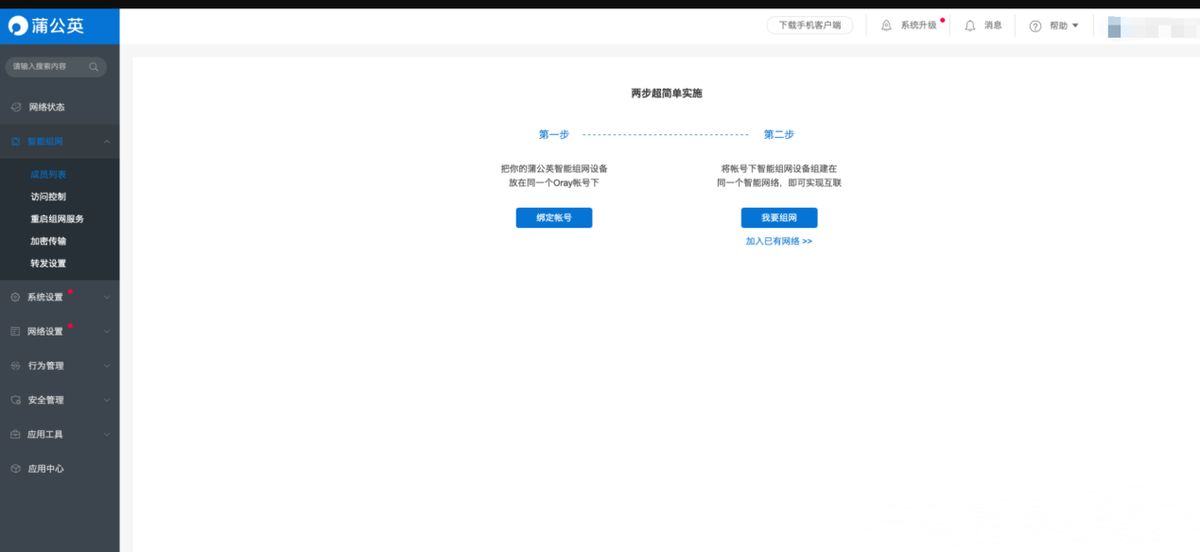Image resolution: width=1200 pixels, height=552 pixels.
Task: Click the 帮助 question mark icon
Action: (1035, 26)
